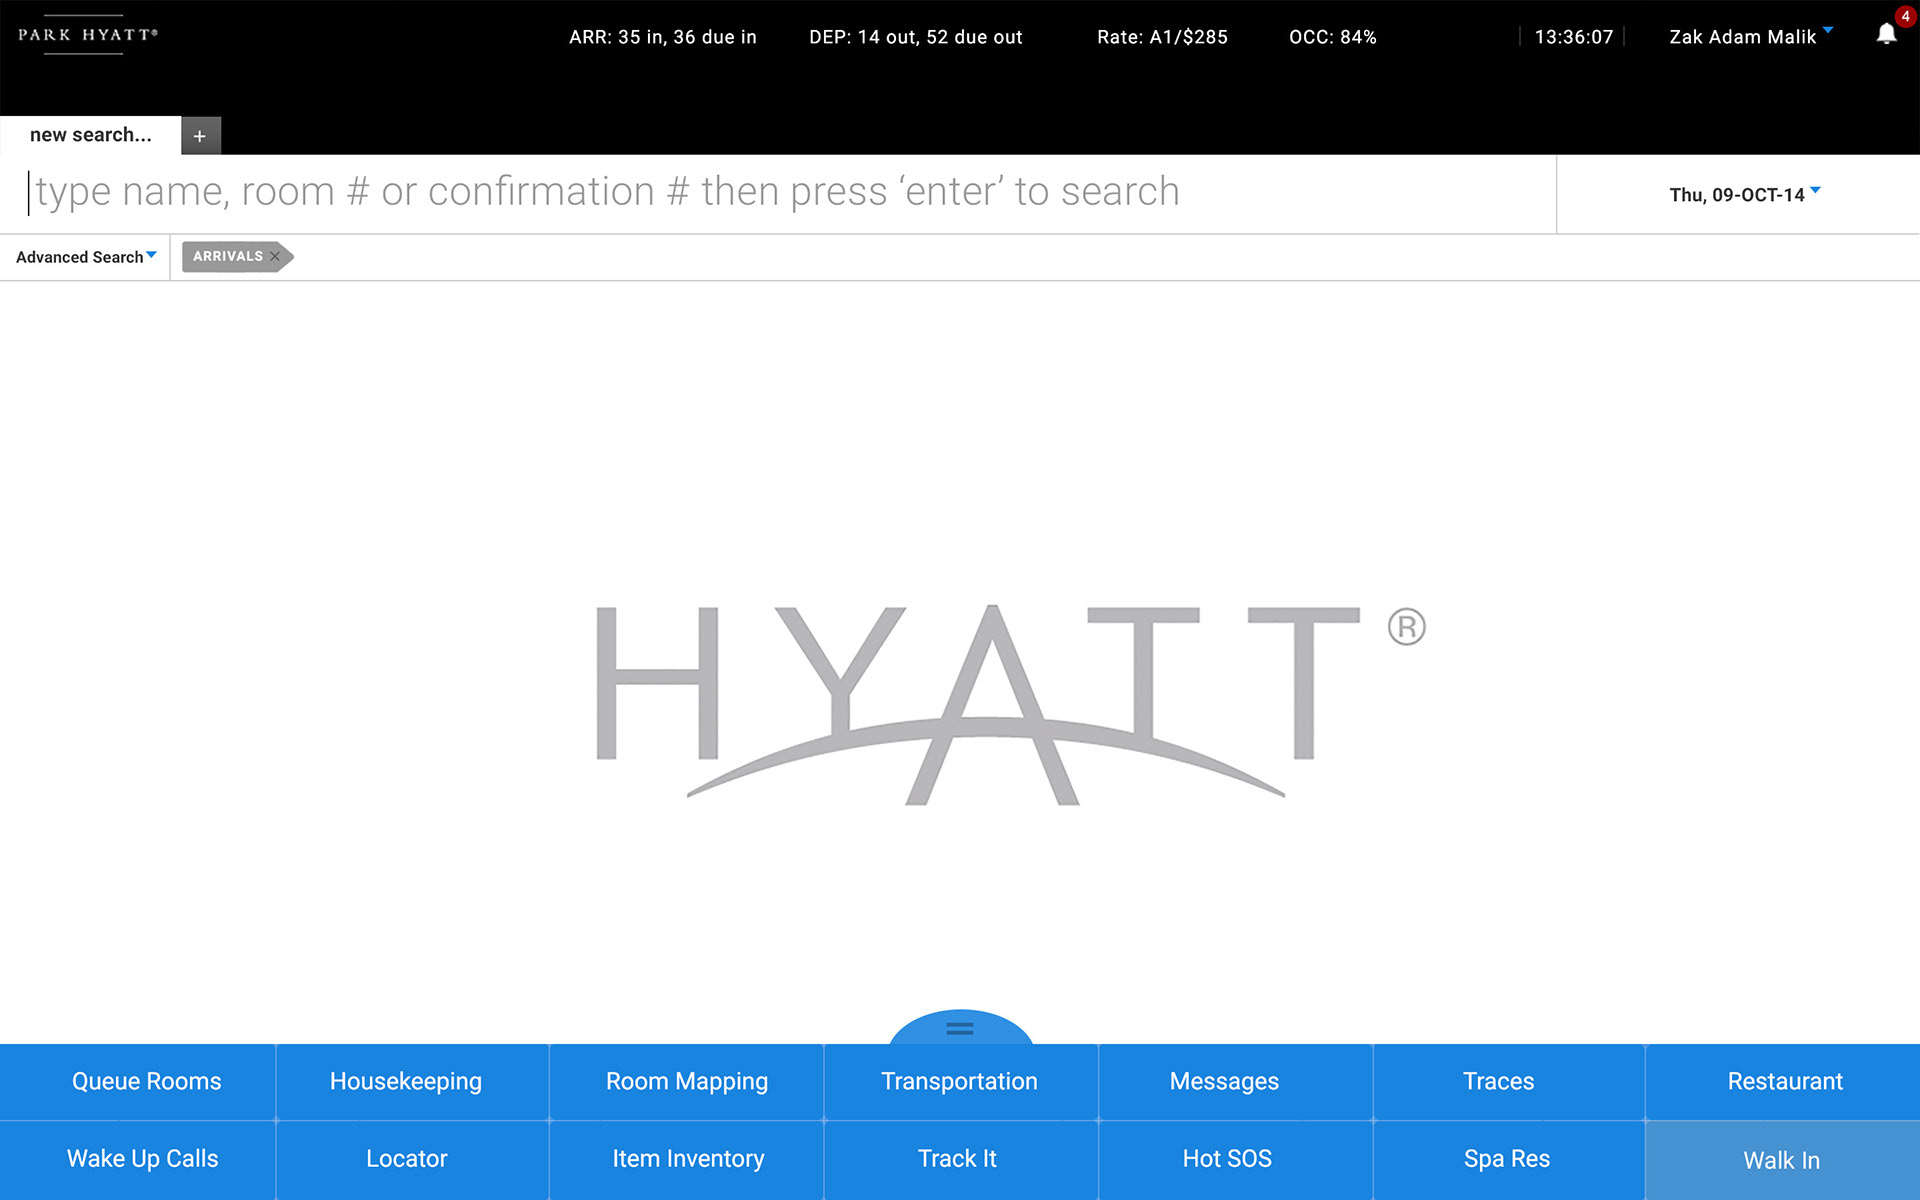This screenshot has height=1200, width=1920.
Task: Launch Track It
Action: 960,1160
